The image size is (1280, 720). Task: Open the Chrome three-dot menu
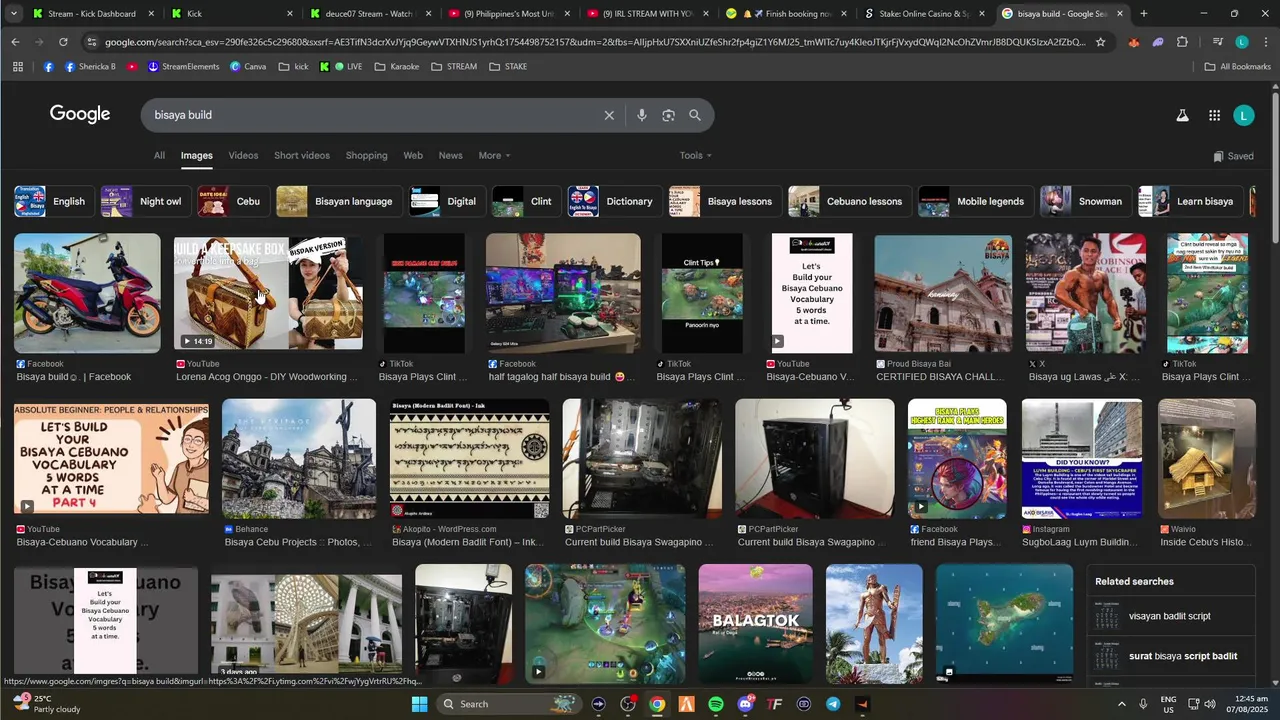pos(1264,42)
